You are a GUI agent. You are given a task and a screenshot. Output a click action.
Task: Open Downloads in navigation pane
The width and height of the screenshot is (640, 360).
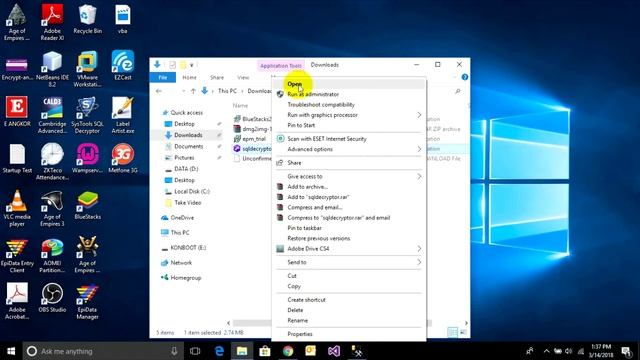coord(188,135)
